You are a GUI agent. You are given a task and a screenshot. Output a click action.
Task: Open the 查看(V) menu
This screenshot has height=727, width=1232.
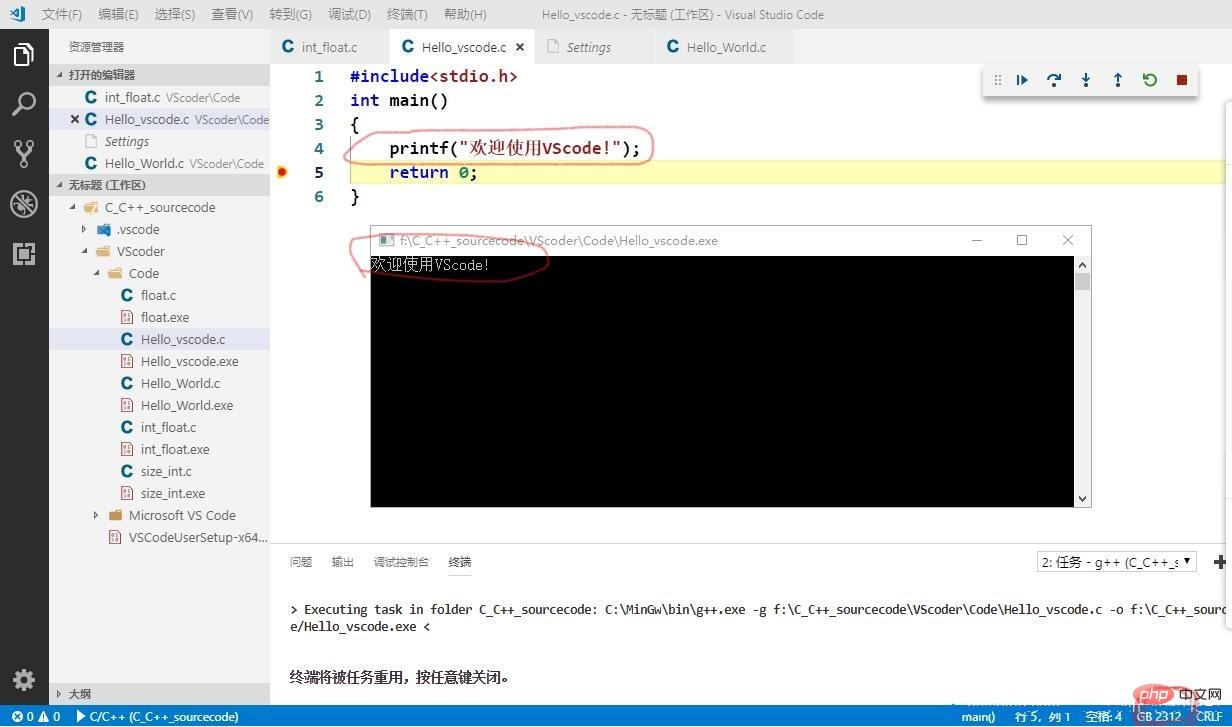point(232,14)
